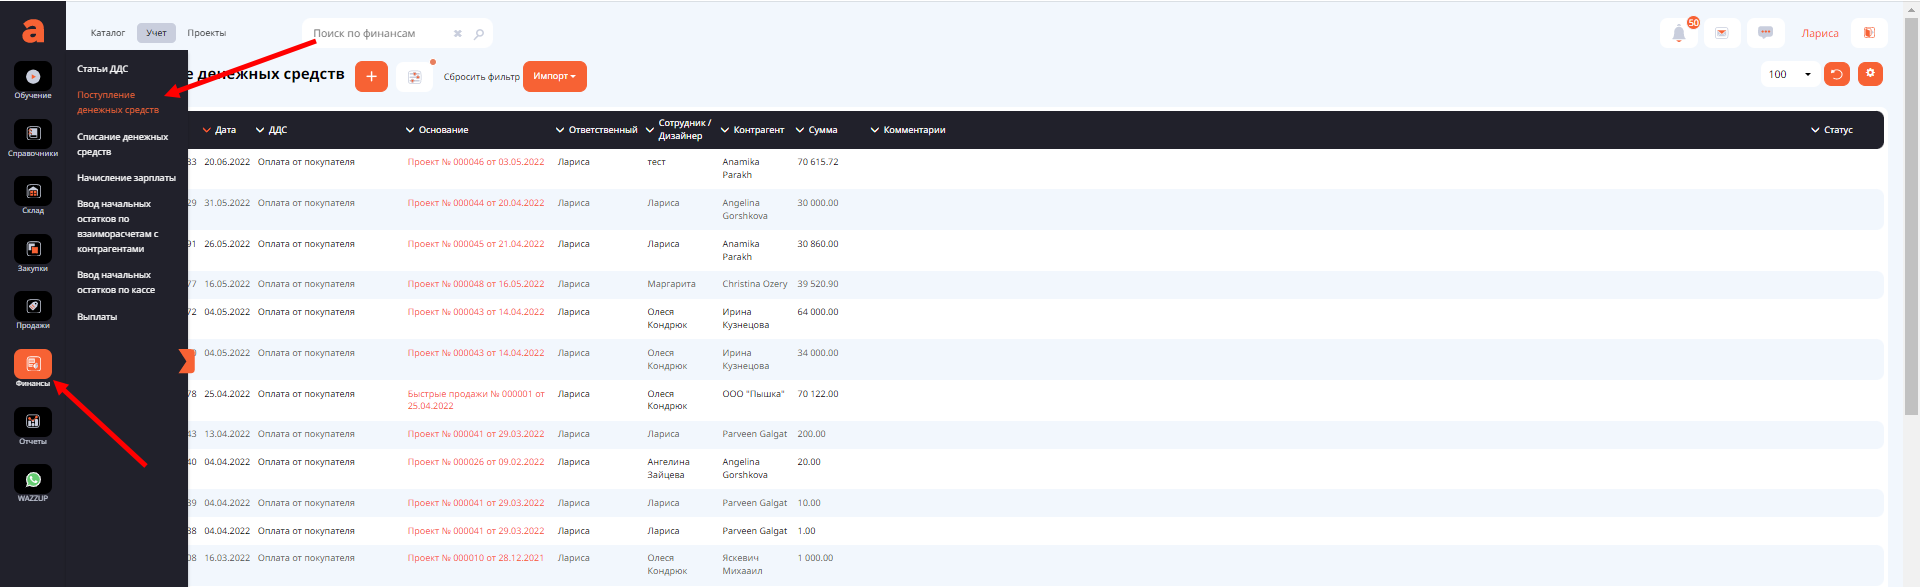This screenshot has height=587, width=1920.
Task: Open the rows-per-page 100 dropdown
Action: tap(1789, 74)
